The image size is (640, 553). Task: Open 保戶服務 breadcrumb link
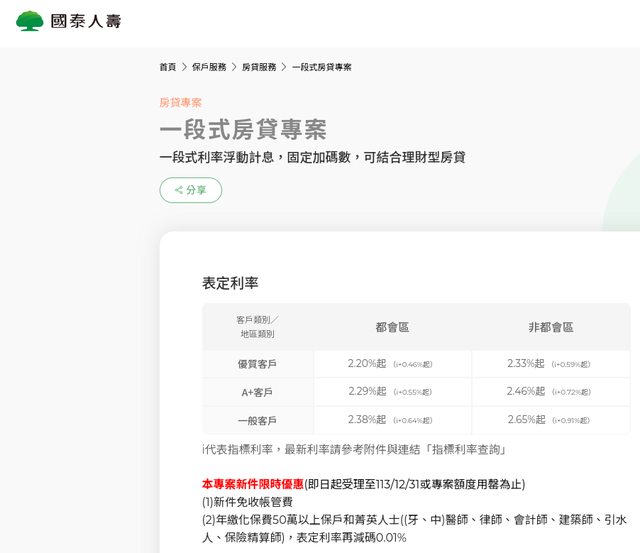tap(209, 67)
